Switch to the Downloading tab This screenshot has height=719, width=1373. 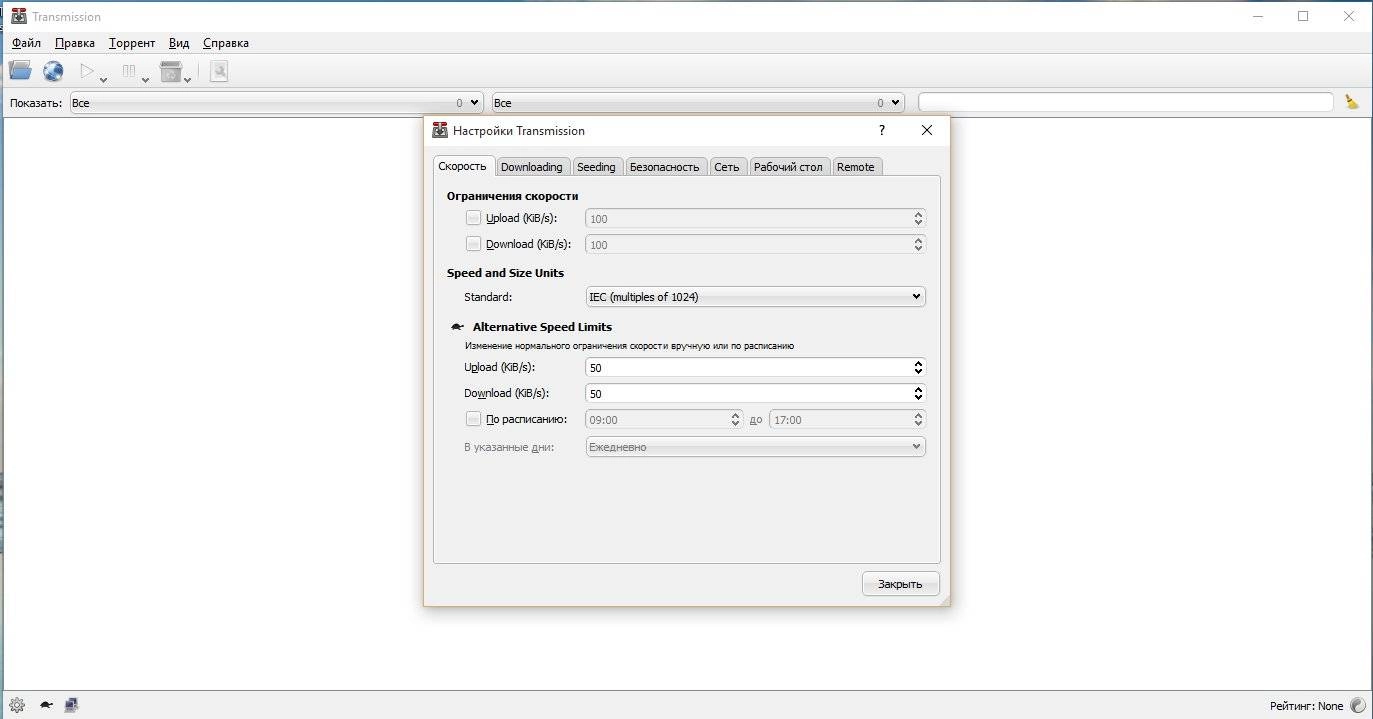(531, 167)
